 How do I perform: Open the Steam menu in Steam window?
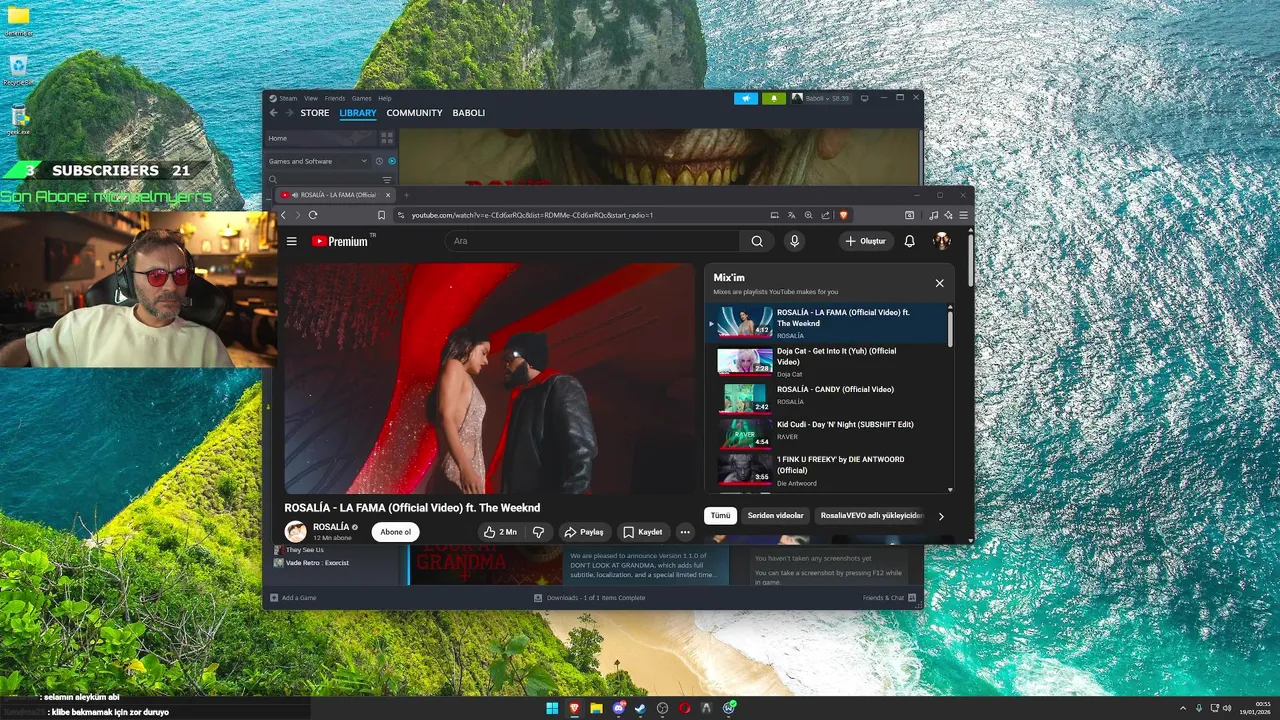pyautogui.click(x=288, y=98)
